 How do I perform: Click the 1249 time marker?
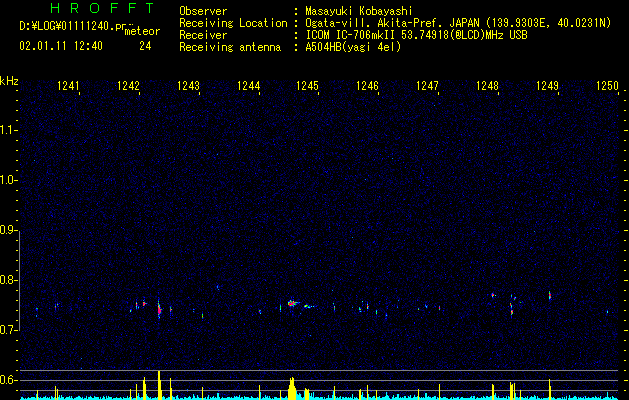click(547, 86)
